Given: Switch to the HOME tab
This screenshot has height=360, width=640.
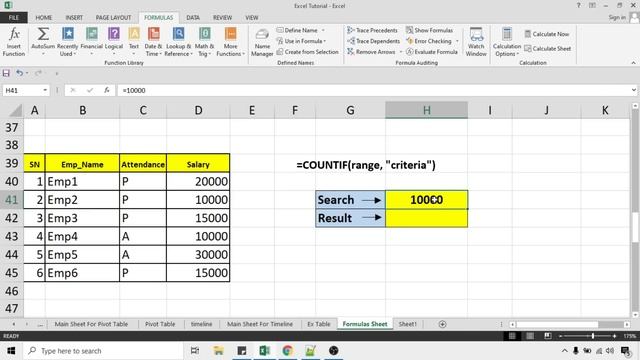Looking at the screenshot, I should pyautogui.click(x=44, y=18).
